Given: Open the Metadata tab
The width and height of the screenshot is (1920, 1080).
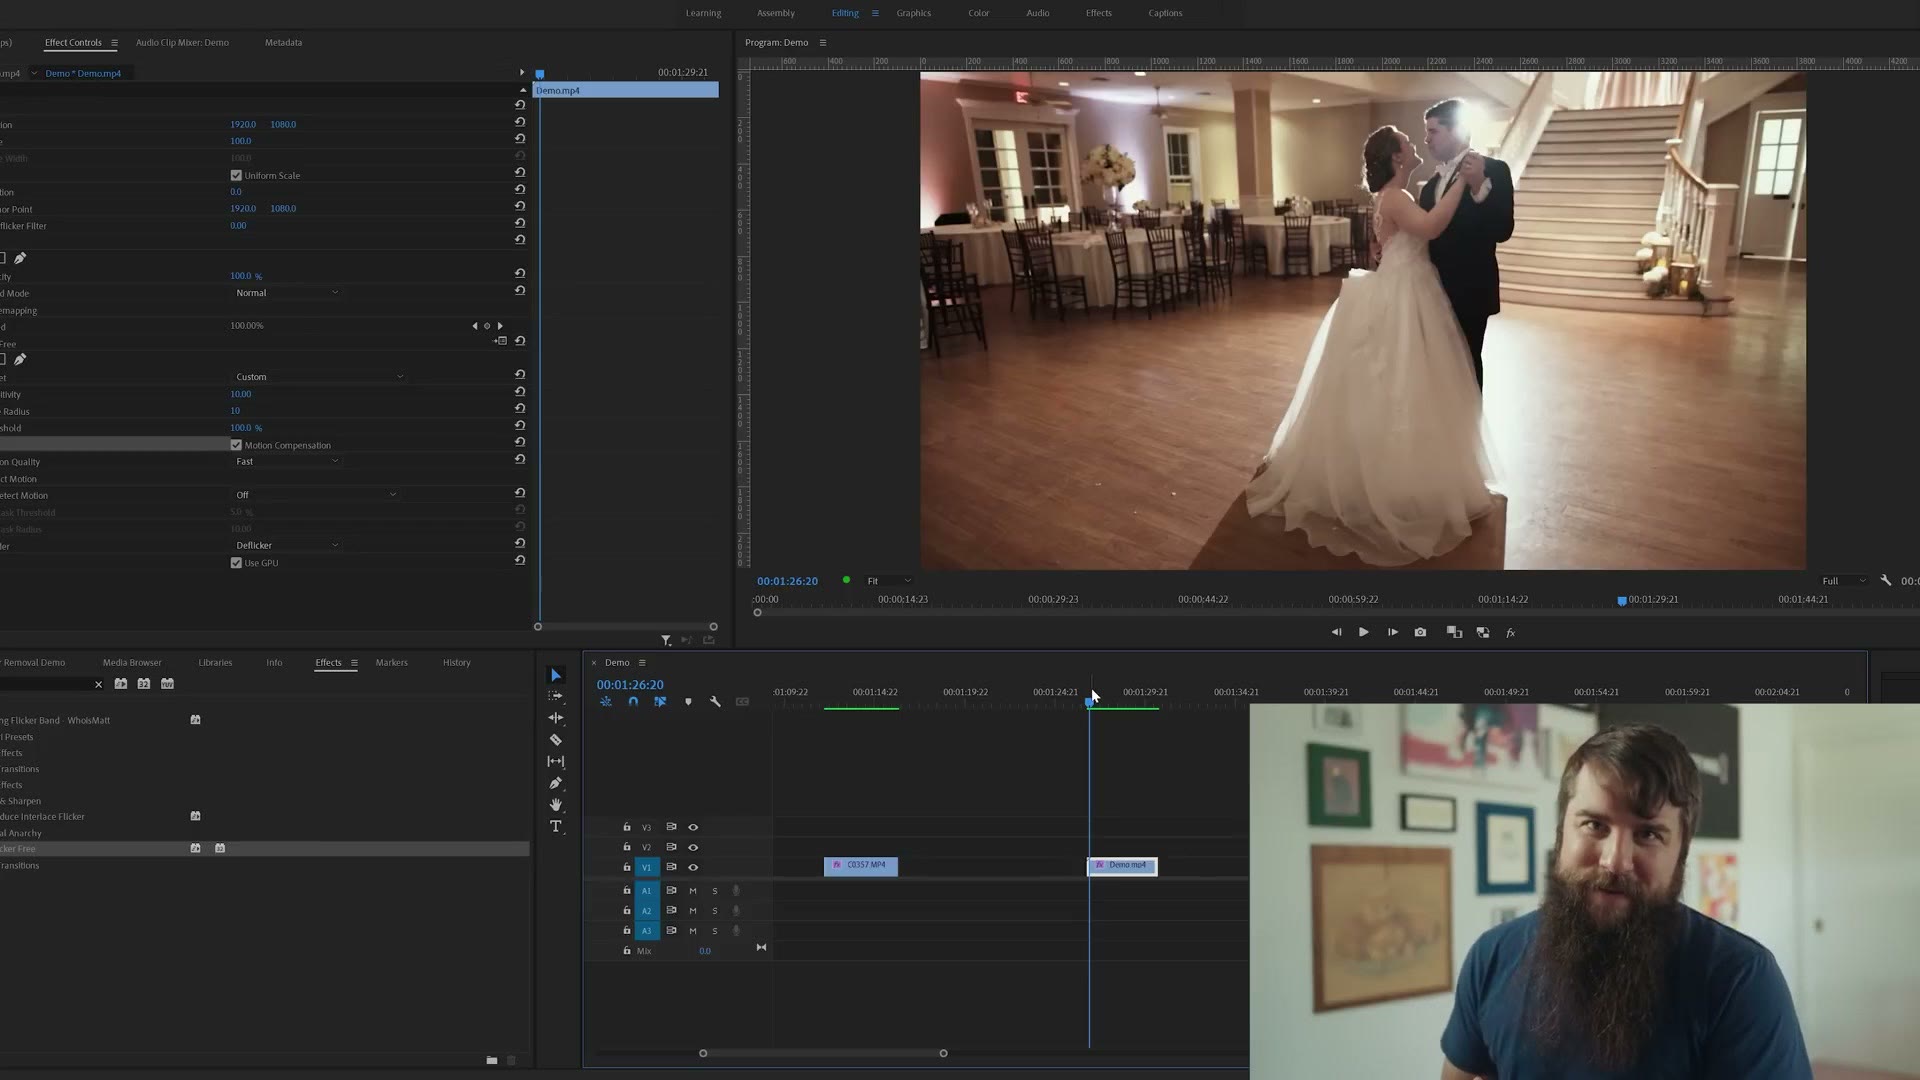Looking at the screenshot, I should tap(283, 42).
